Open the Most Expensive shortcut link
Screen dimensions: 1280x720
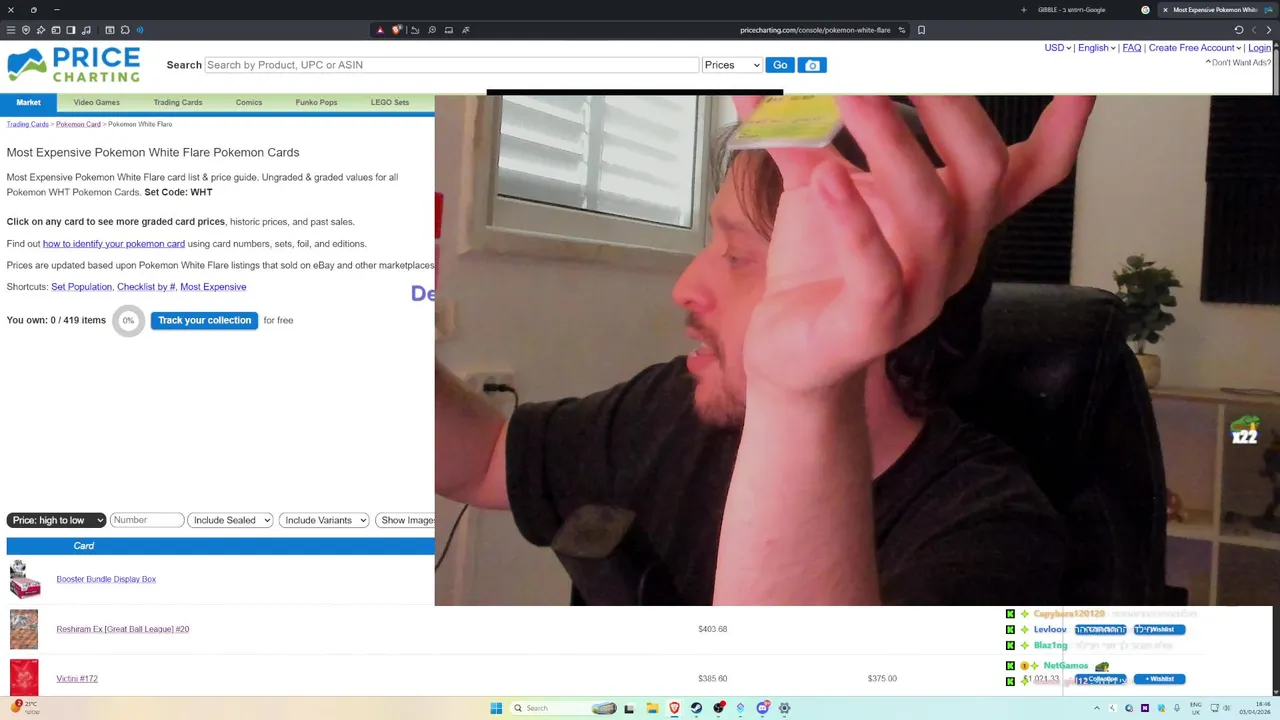pyautogui.click(x=213, y=287)
